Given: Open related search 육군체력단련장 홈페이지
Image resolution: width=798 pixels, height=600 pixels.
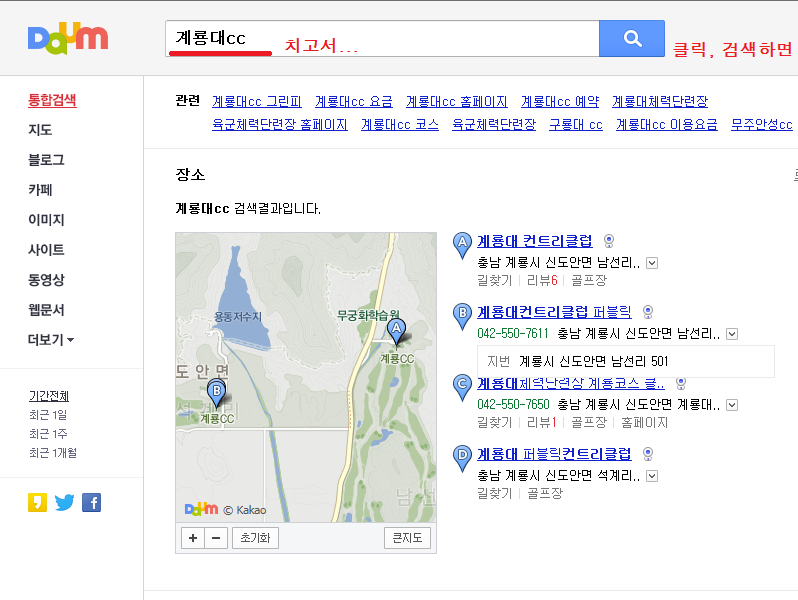Looking at the screenshot, I should pos(280,124).
